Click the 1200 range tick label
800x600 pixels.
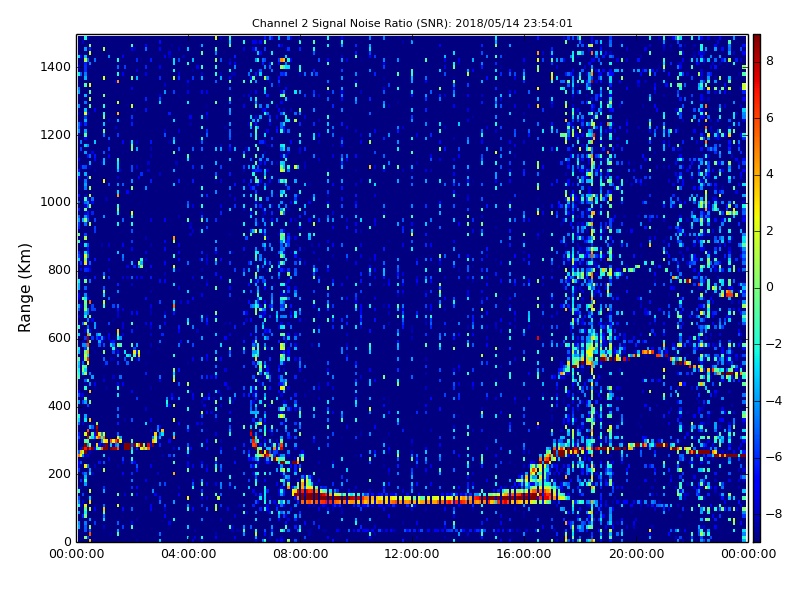[x=56, y=135]
